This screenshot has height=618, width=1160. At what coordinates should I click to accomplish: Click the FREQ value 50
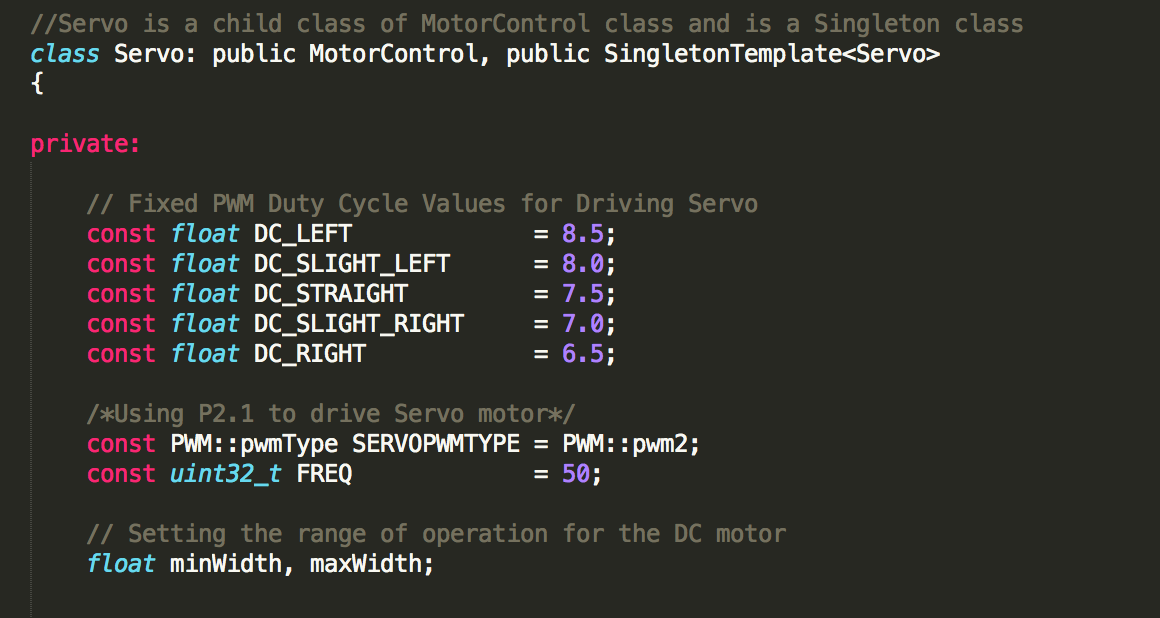[x=576, y=474]
